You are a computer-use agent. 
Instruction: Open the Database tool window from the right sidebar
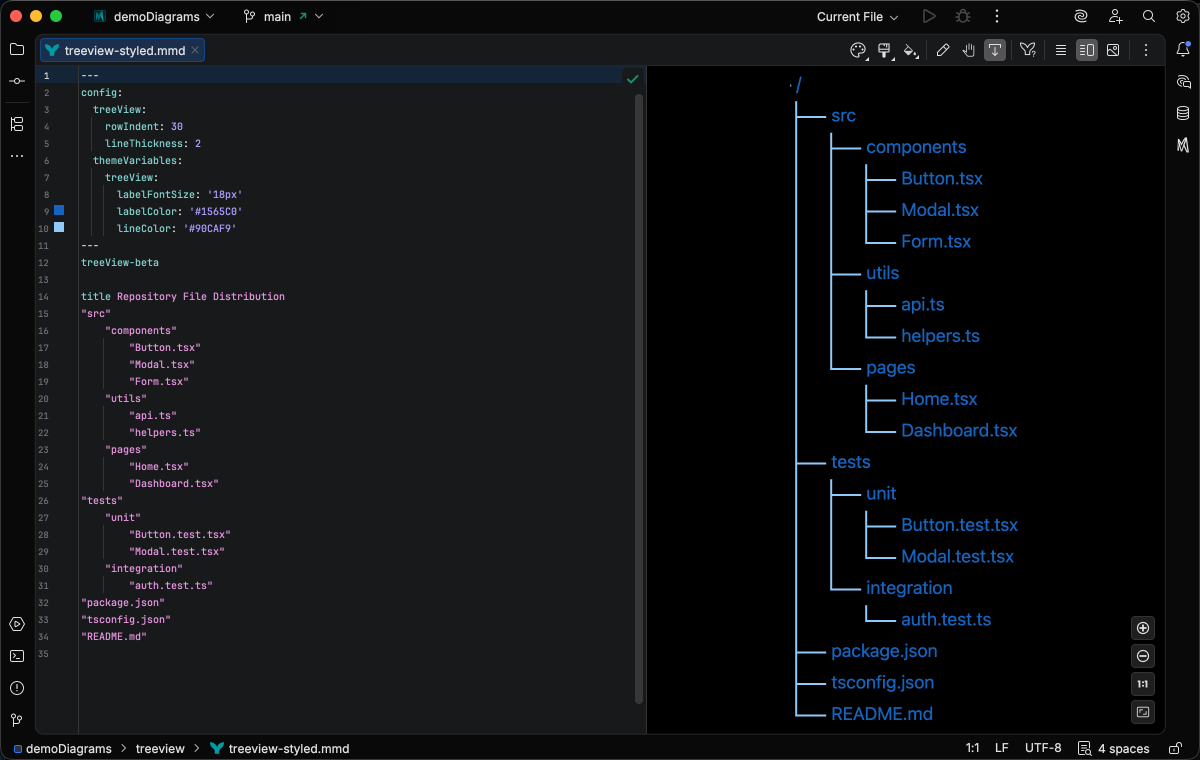pyautogui.click(x=1183, y=113)
